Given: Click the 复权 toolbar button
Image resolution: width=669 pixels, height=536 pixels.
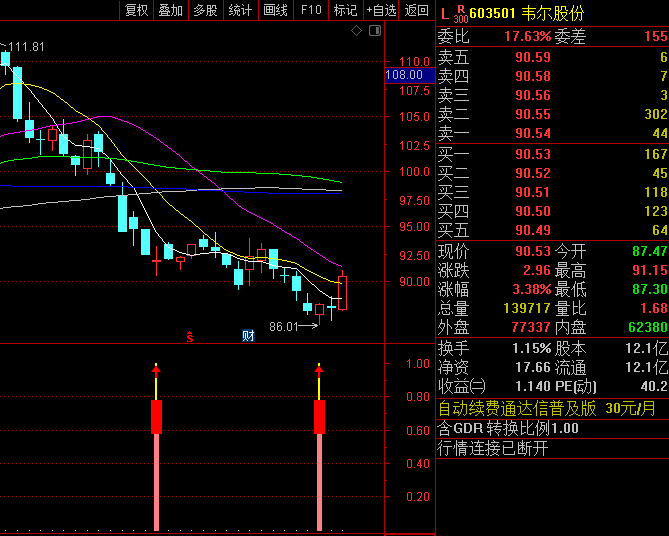Looking at the screenshot, I should pos(137,10).
